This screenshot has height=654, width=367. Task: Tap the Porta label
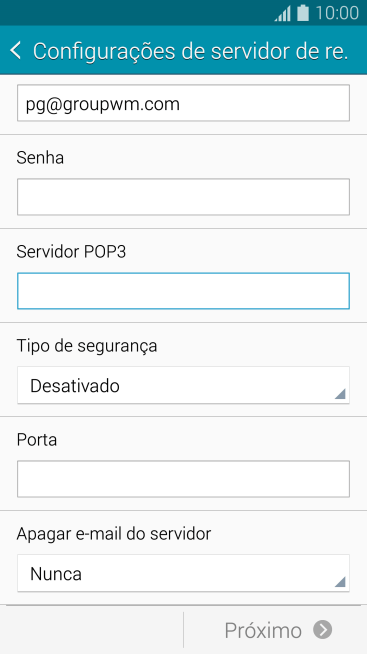pos(37,440)
